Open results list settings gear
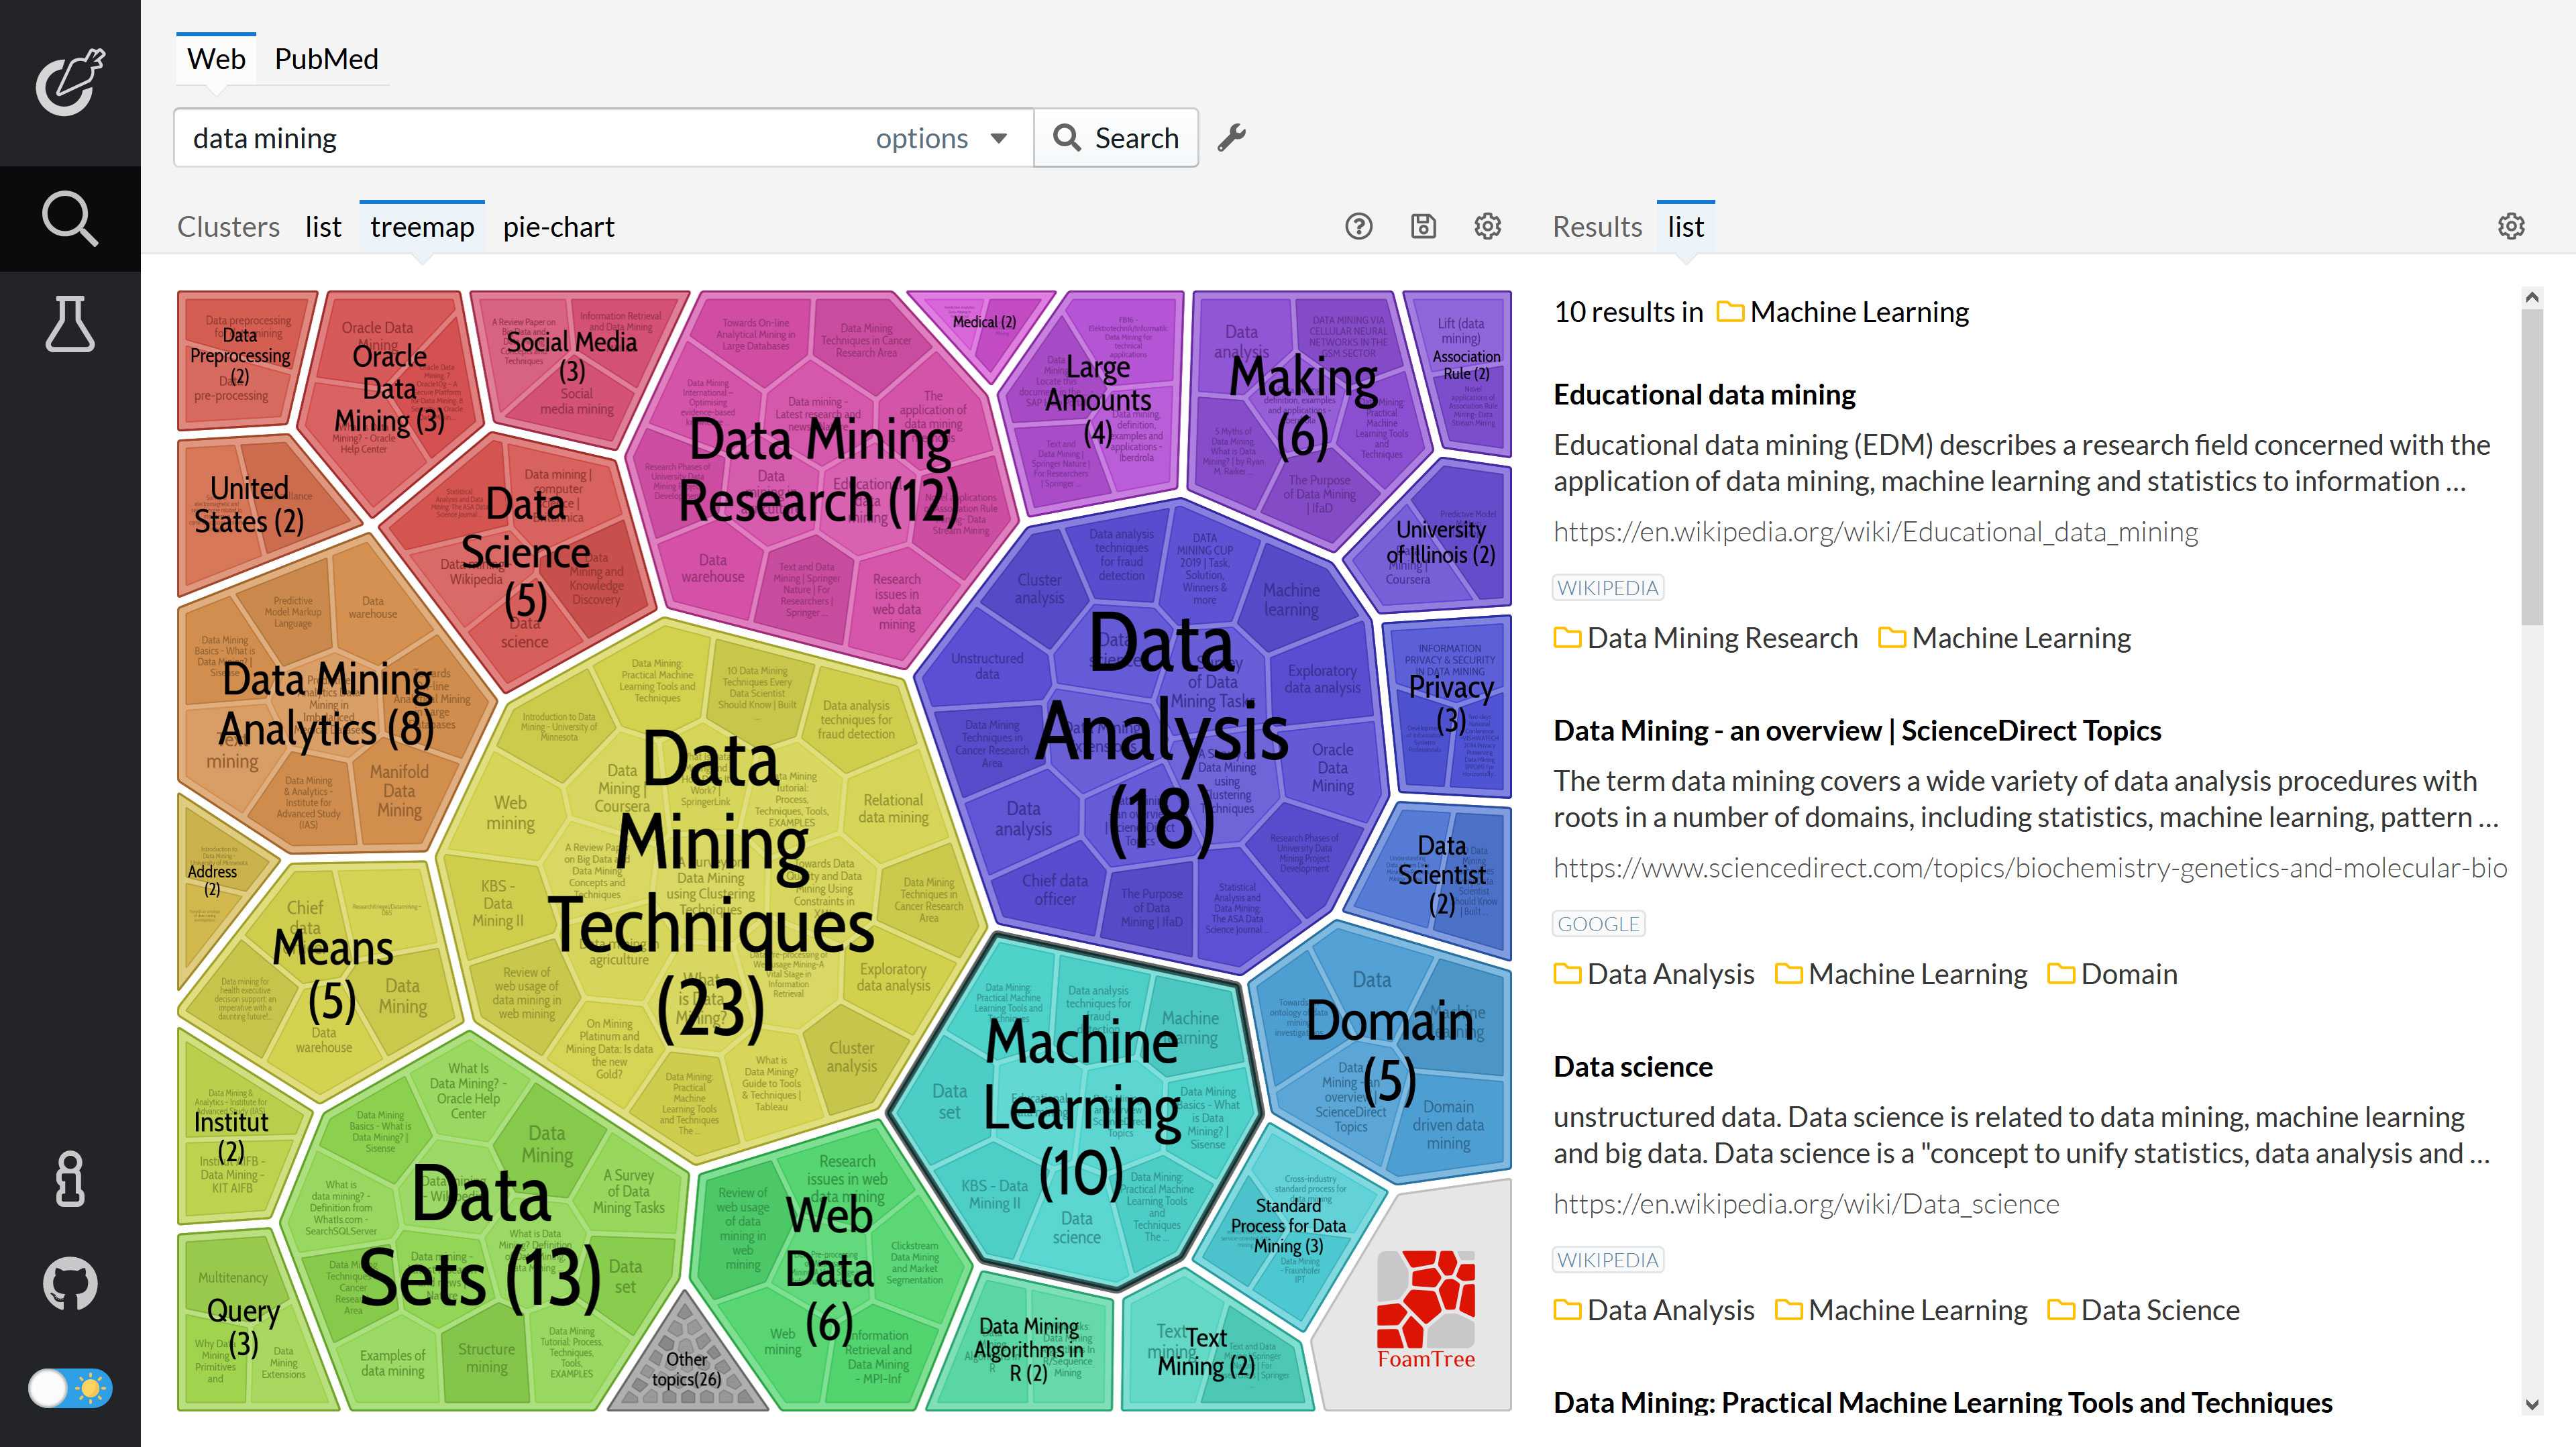The height and width of the screenshot is (1447, 2576). [x=2510, y=227]
